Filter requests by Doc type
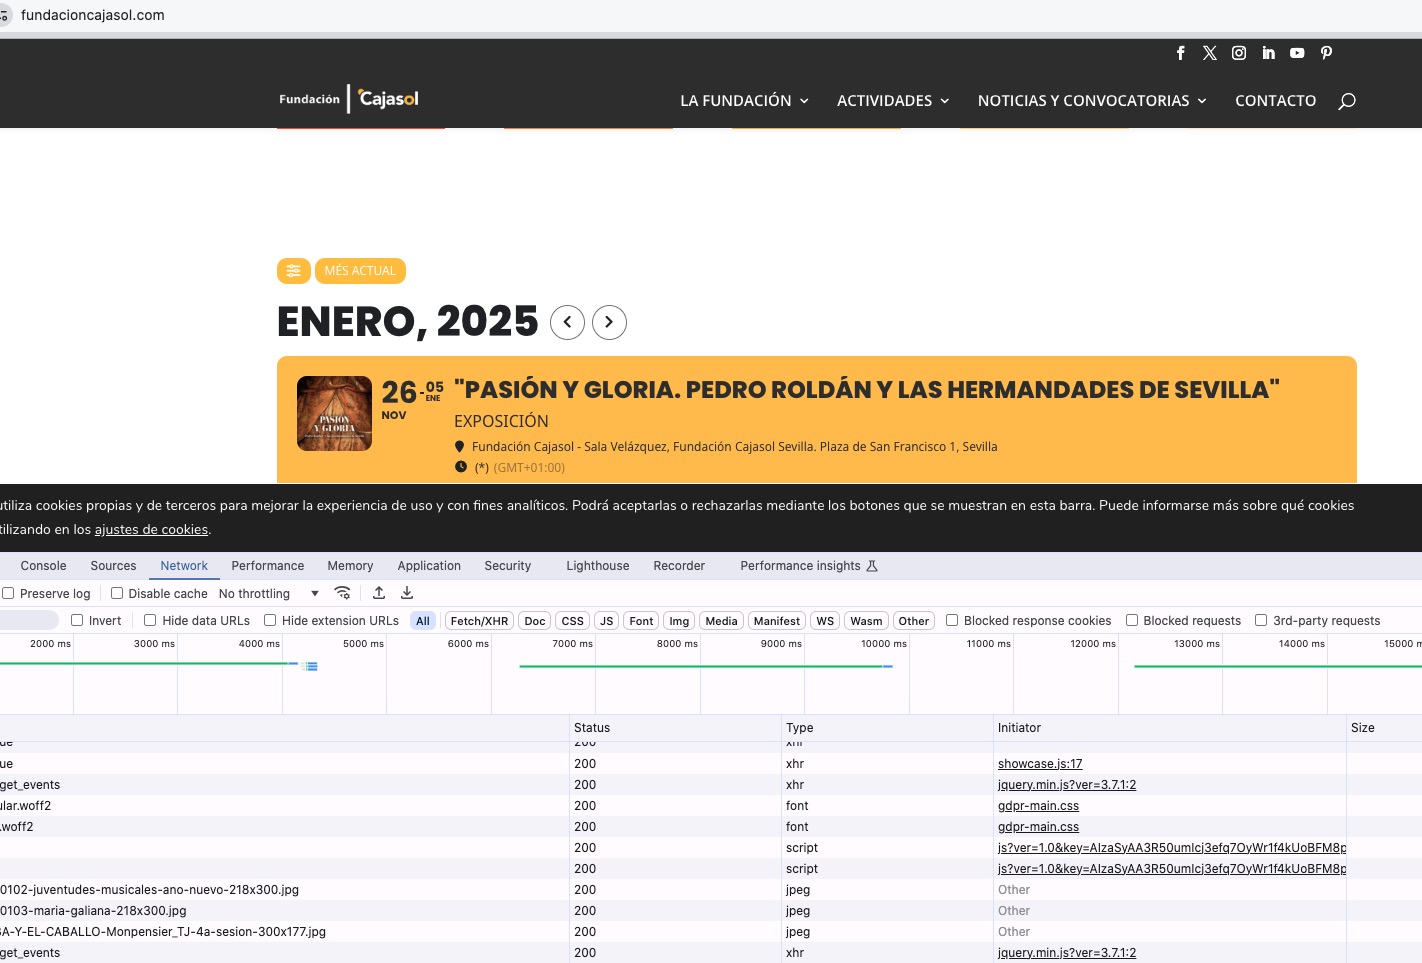This screenshot has height=963, width=1422. click(x=535, y=621)
